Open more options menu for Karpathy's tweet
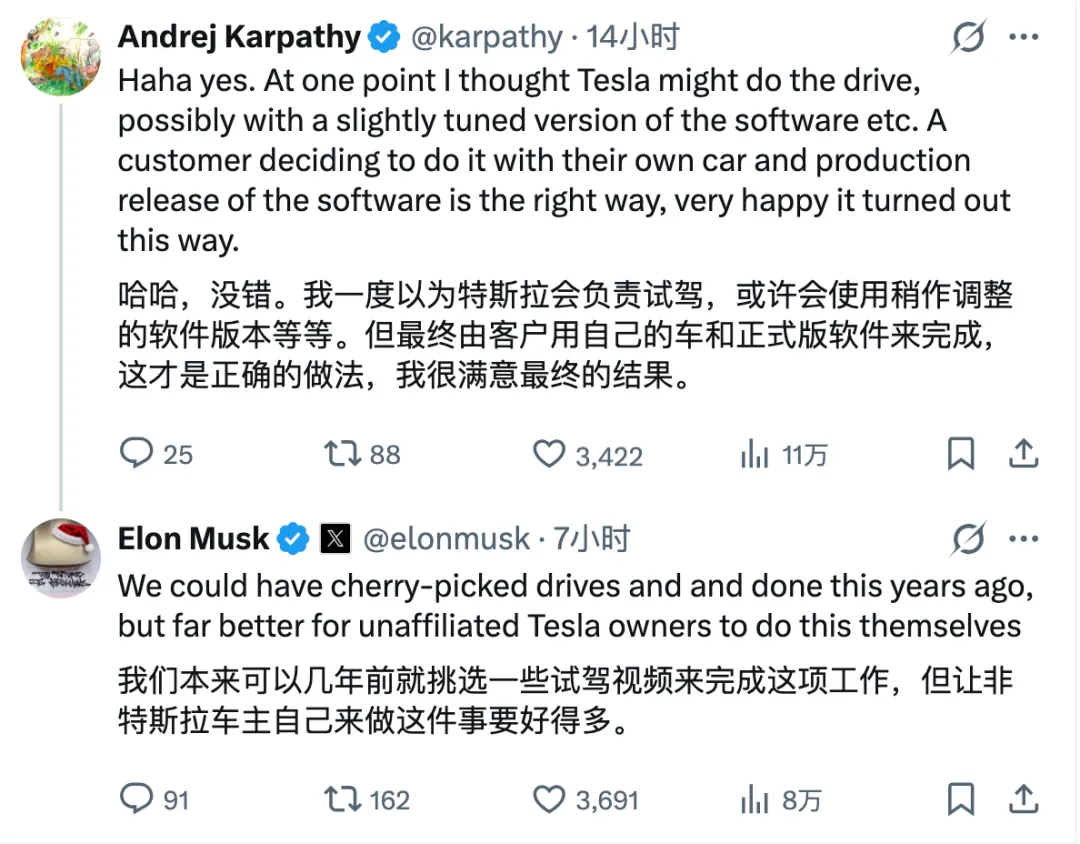The width and height of the screenshot is (1080, 844). point(1023,39)
